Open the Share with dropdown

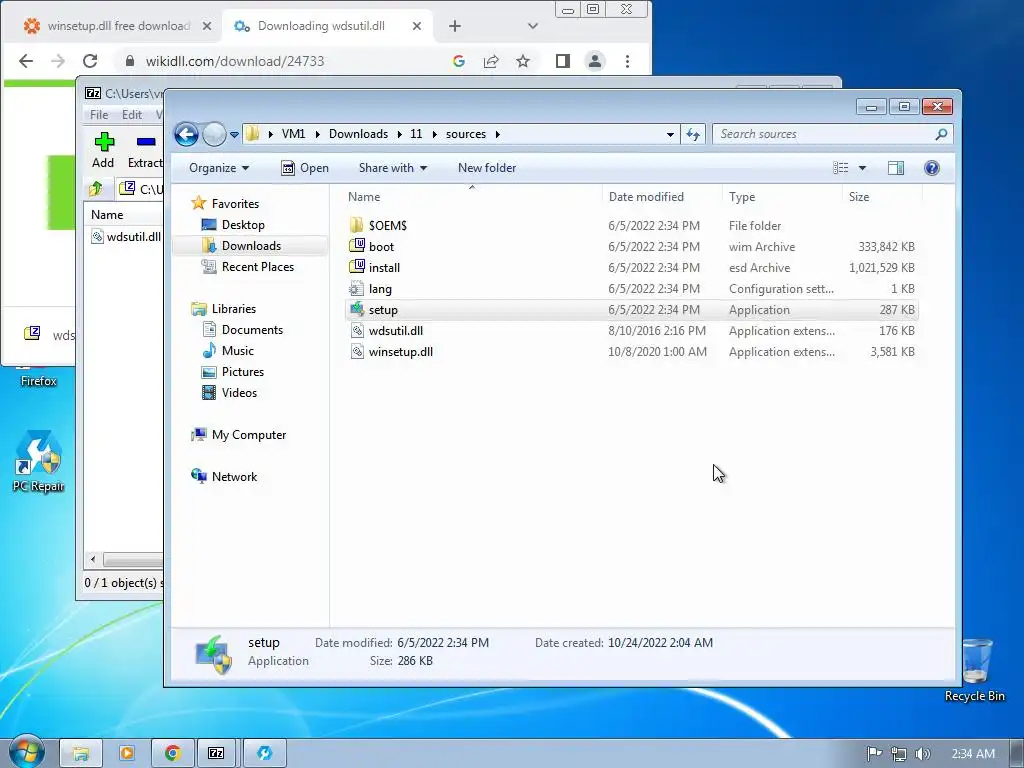[392, 168]
